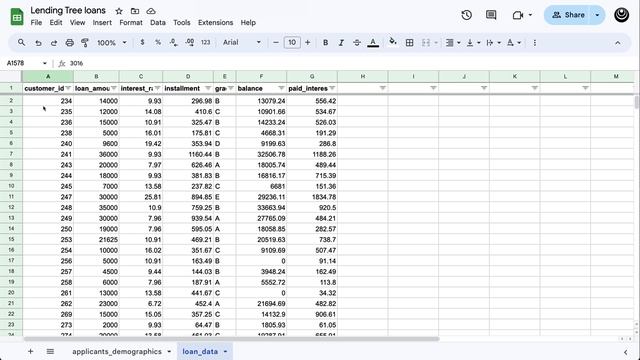Activate the paint format tool

pos(85,42)
